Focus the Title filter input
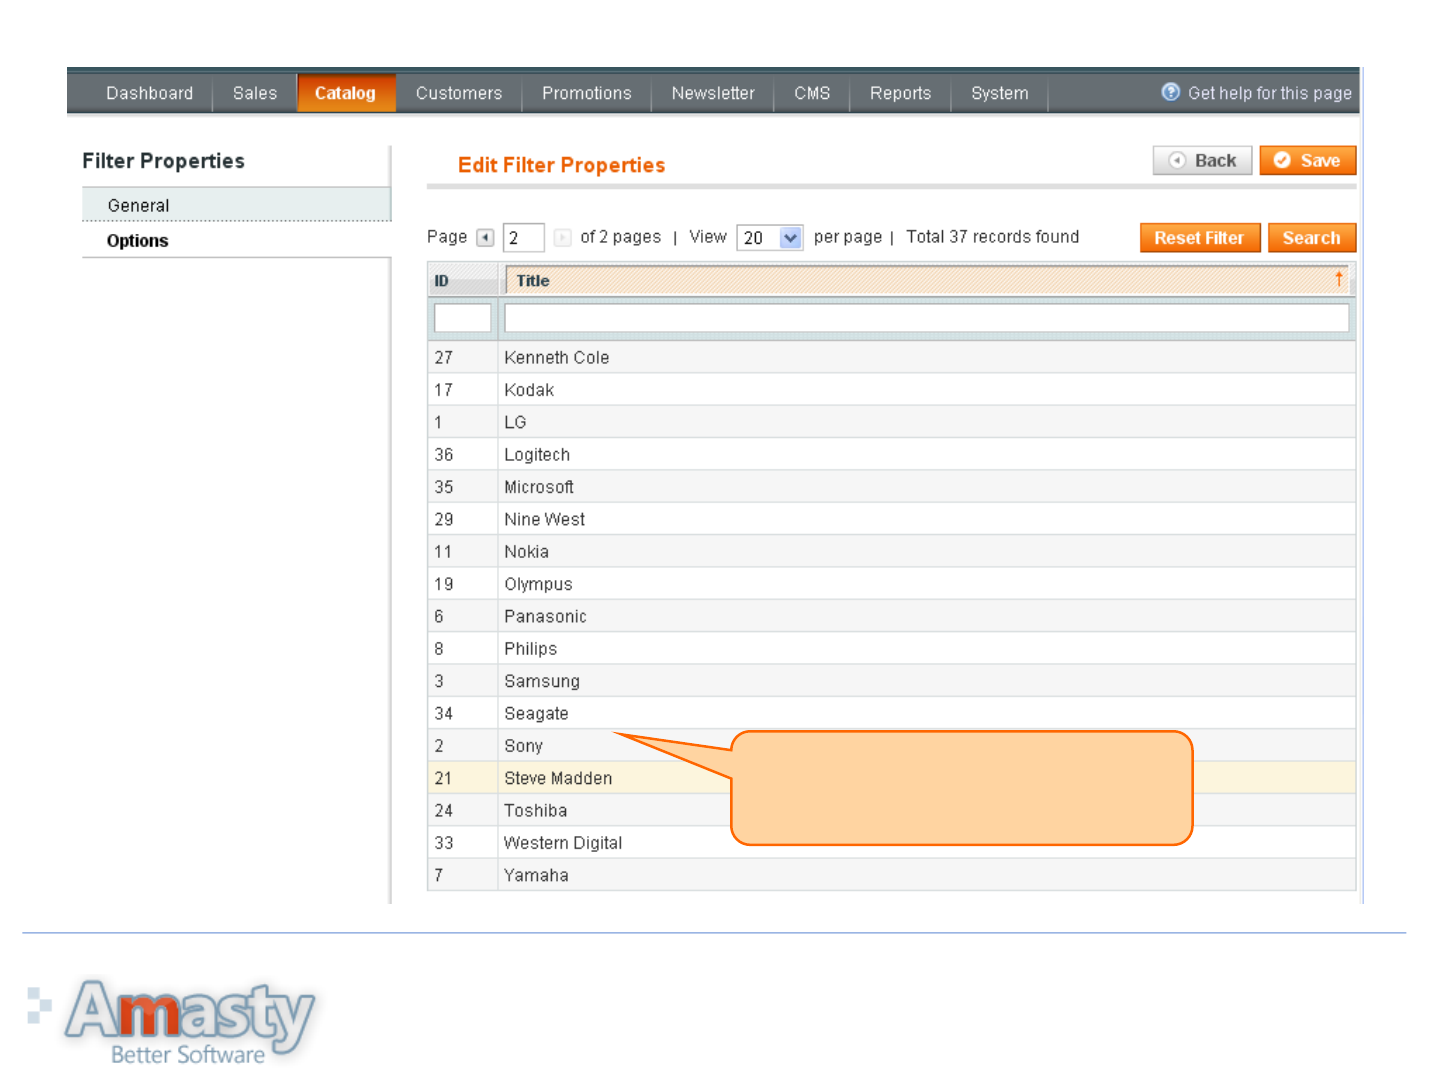Image resolution: width=1440 pixels, height=1080 pixels. coord(927,318)
